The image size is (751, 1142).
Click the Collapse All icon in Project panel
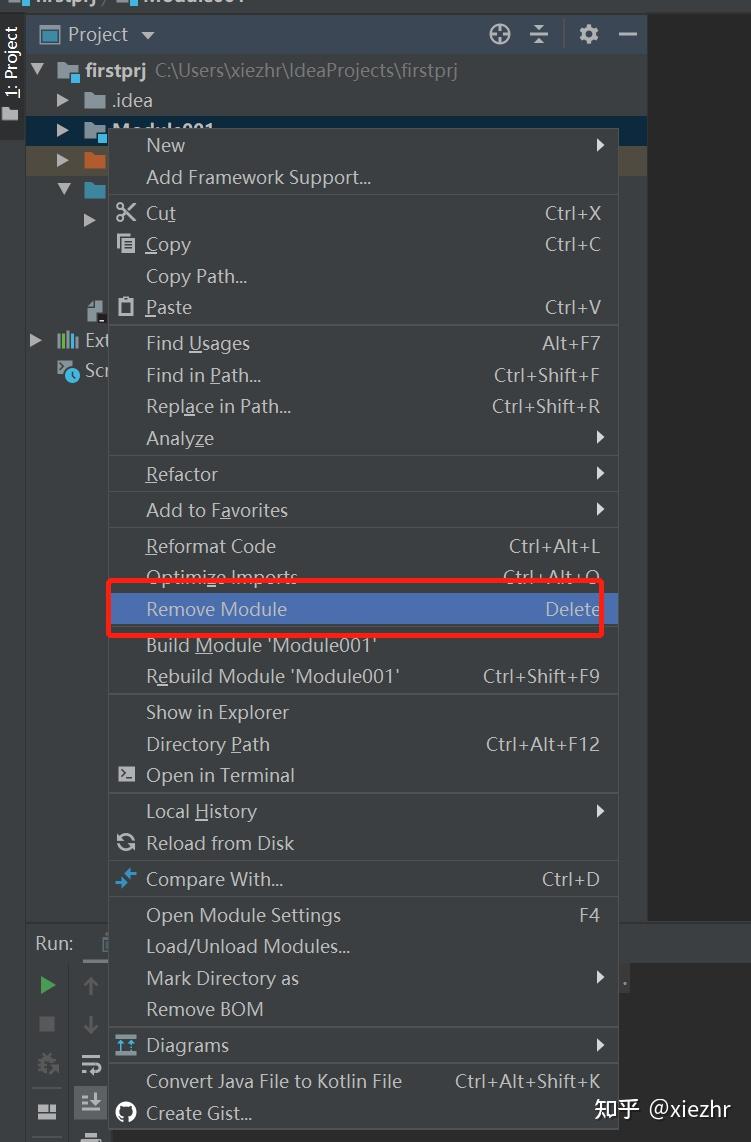[539, 34]
